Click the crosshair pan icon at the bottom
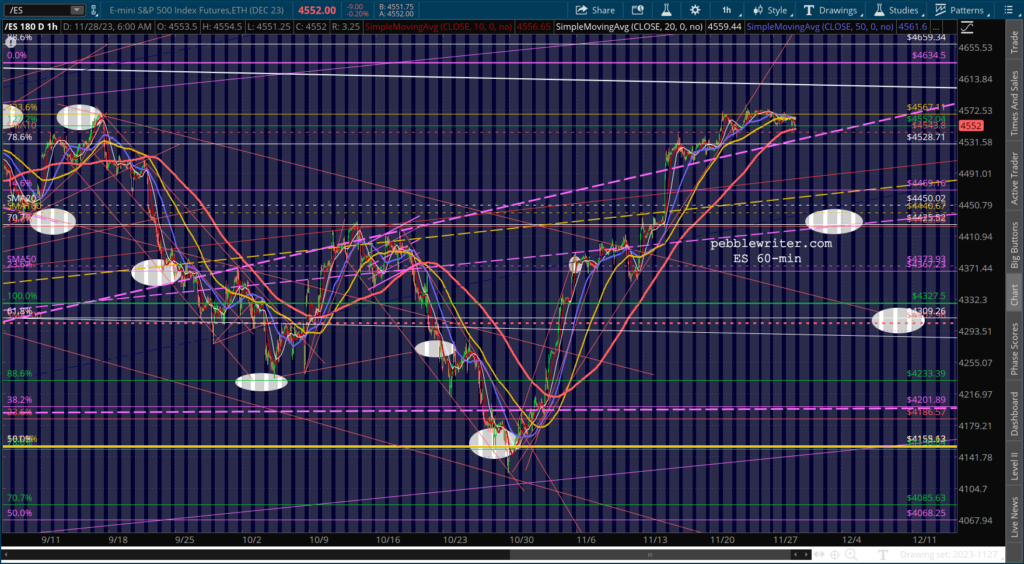Viewport: 1024px width, 564px height. (x=835, y=555)
